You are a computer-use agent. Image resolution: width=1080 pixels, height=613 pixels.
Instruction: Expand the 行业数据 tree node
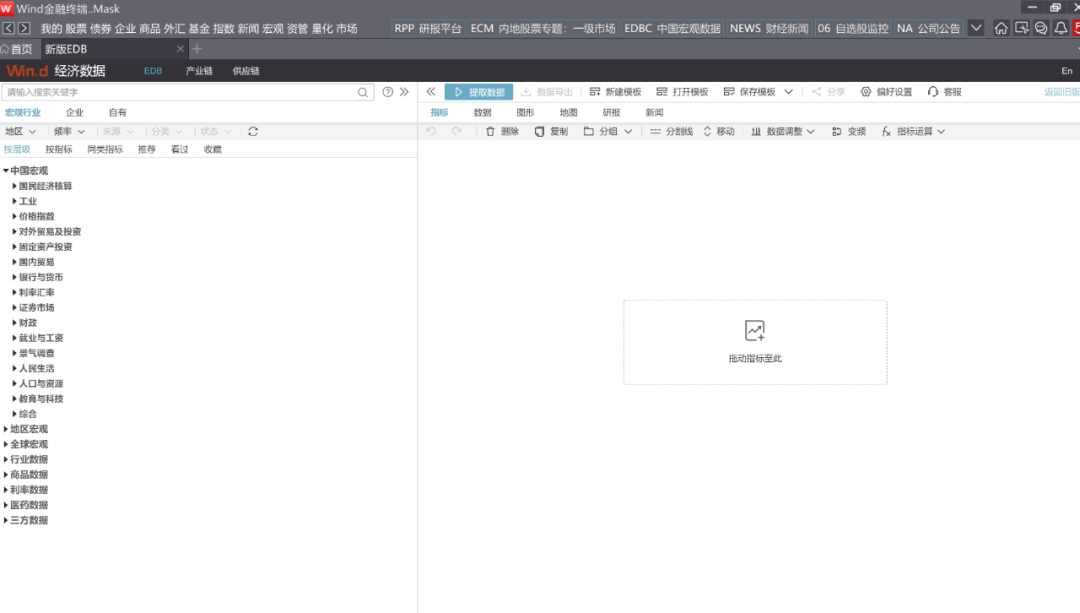pyautogui.click(x=6, y=459)
